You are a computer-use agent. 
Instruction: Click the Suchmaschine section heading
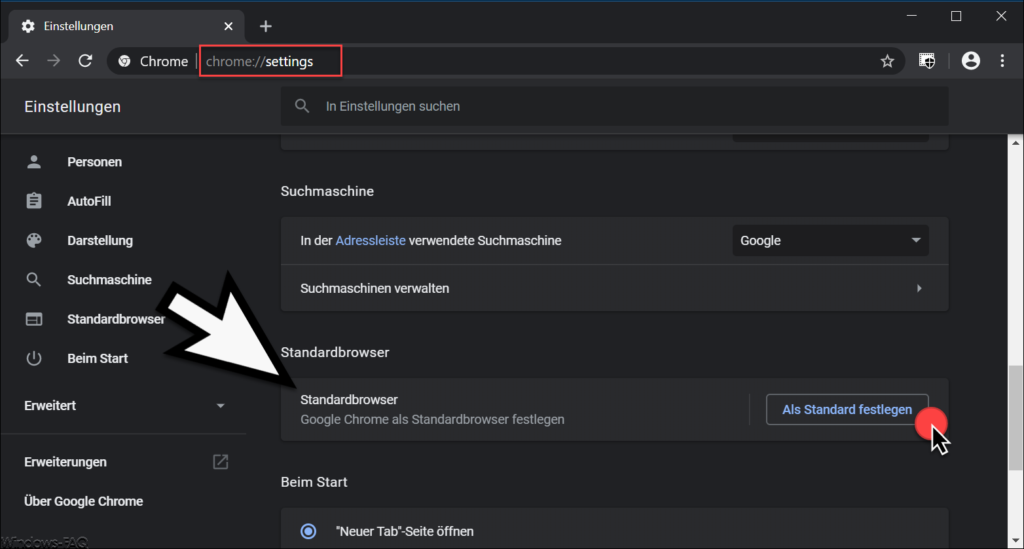[327, 191]
